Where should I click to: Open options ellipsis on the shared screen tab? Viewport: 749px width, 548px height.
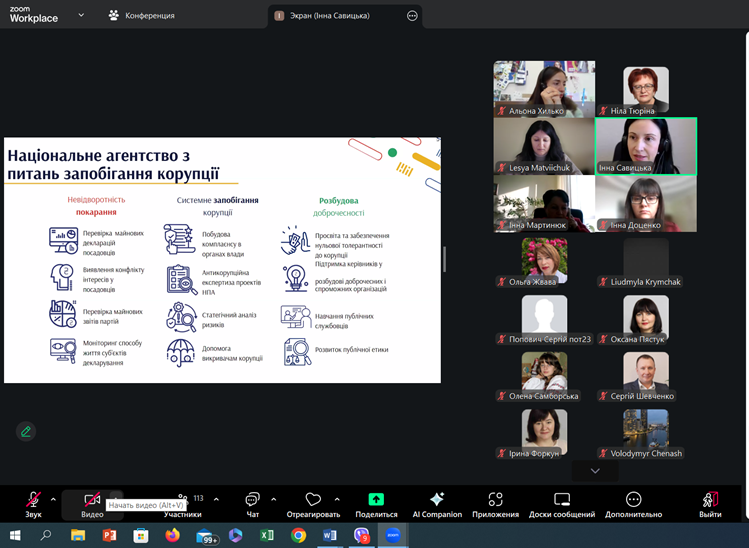[412, 16]
